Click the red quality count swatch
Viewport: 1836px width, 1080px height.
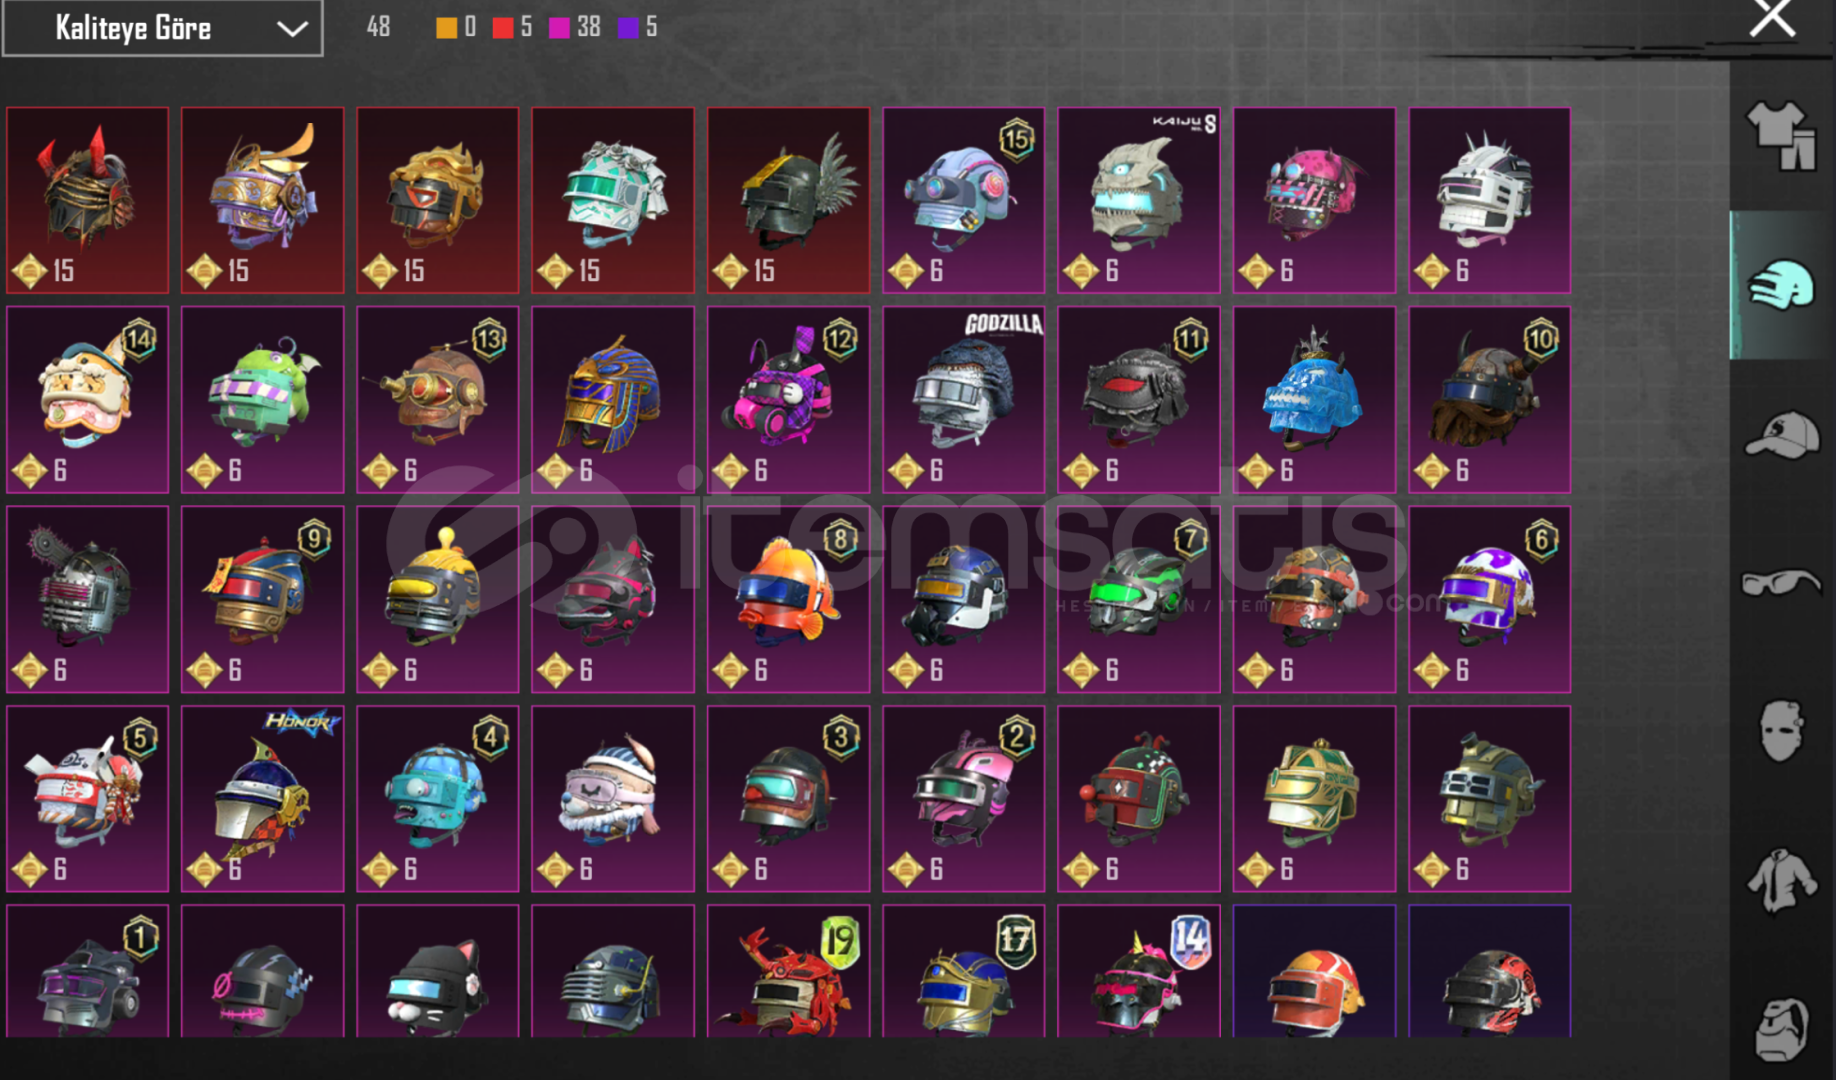(x=502, y=28)
